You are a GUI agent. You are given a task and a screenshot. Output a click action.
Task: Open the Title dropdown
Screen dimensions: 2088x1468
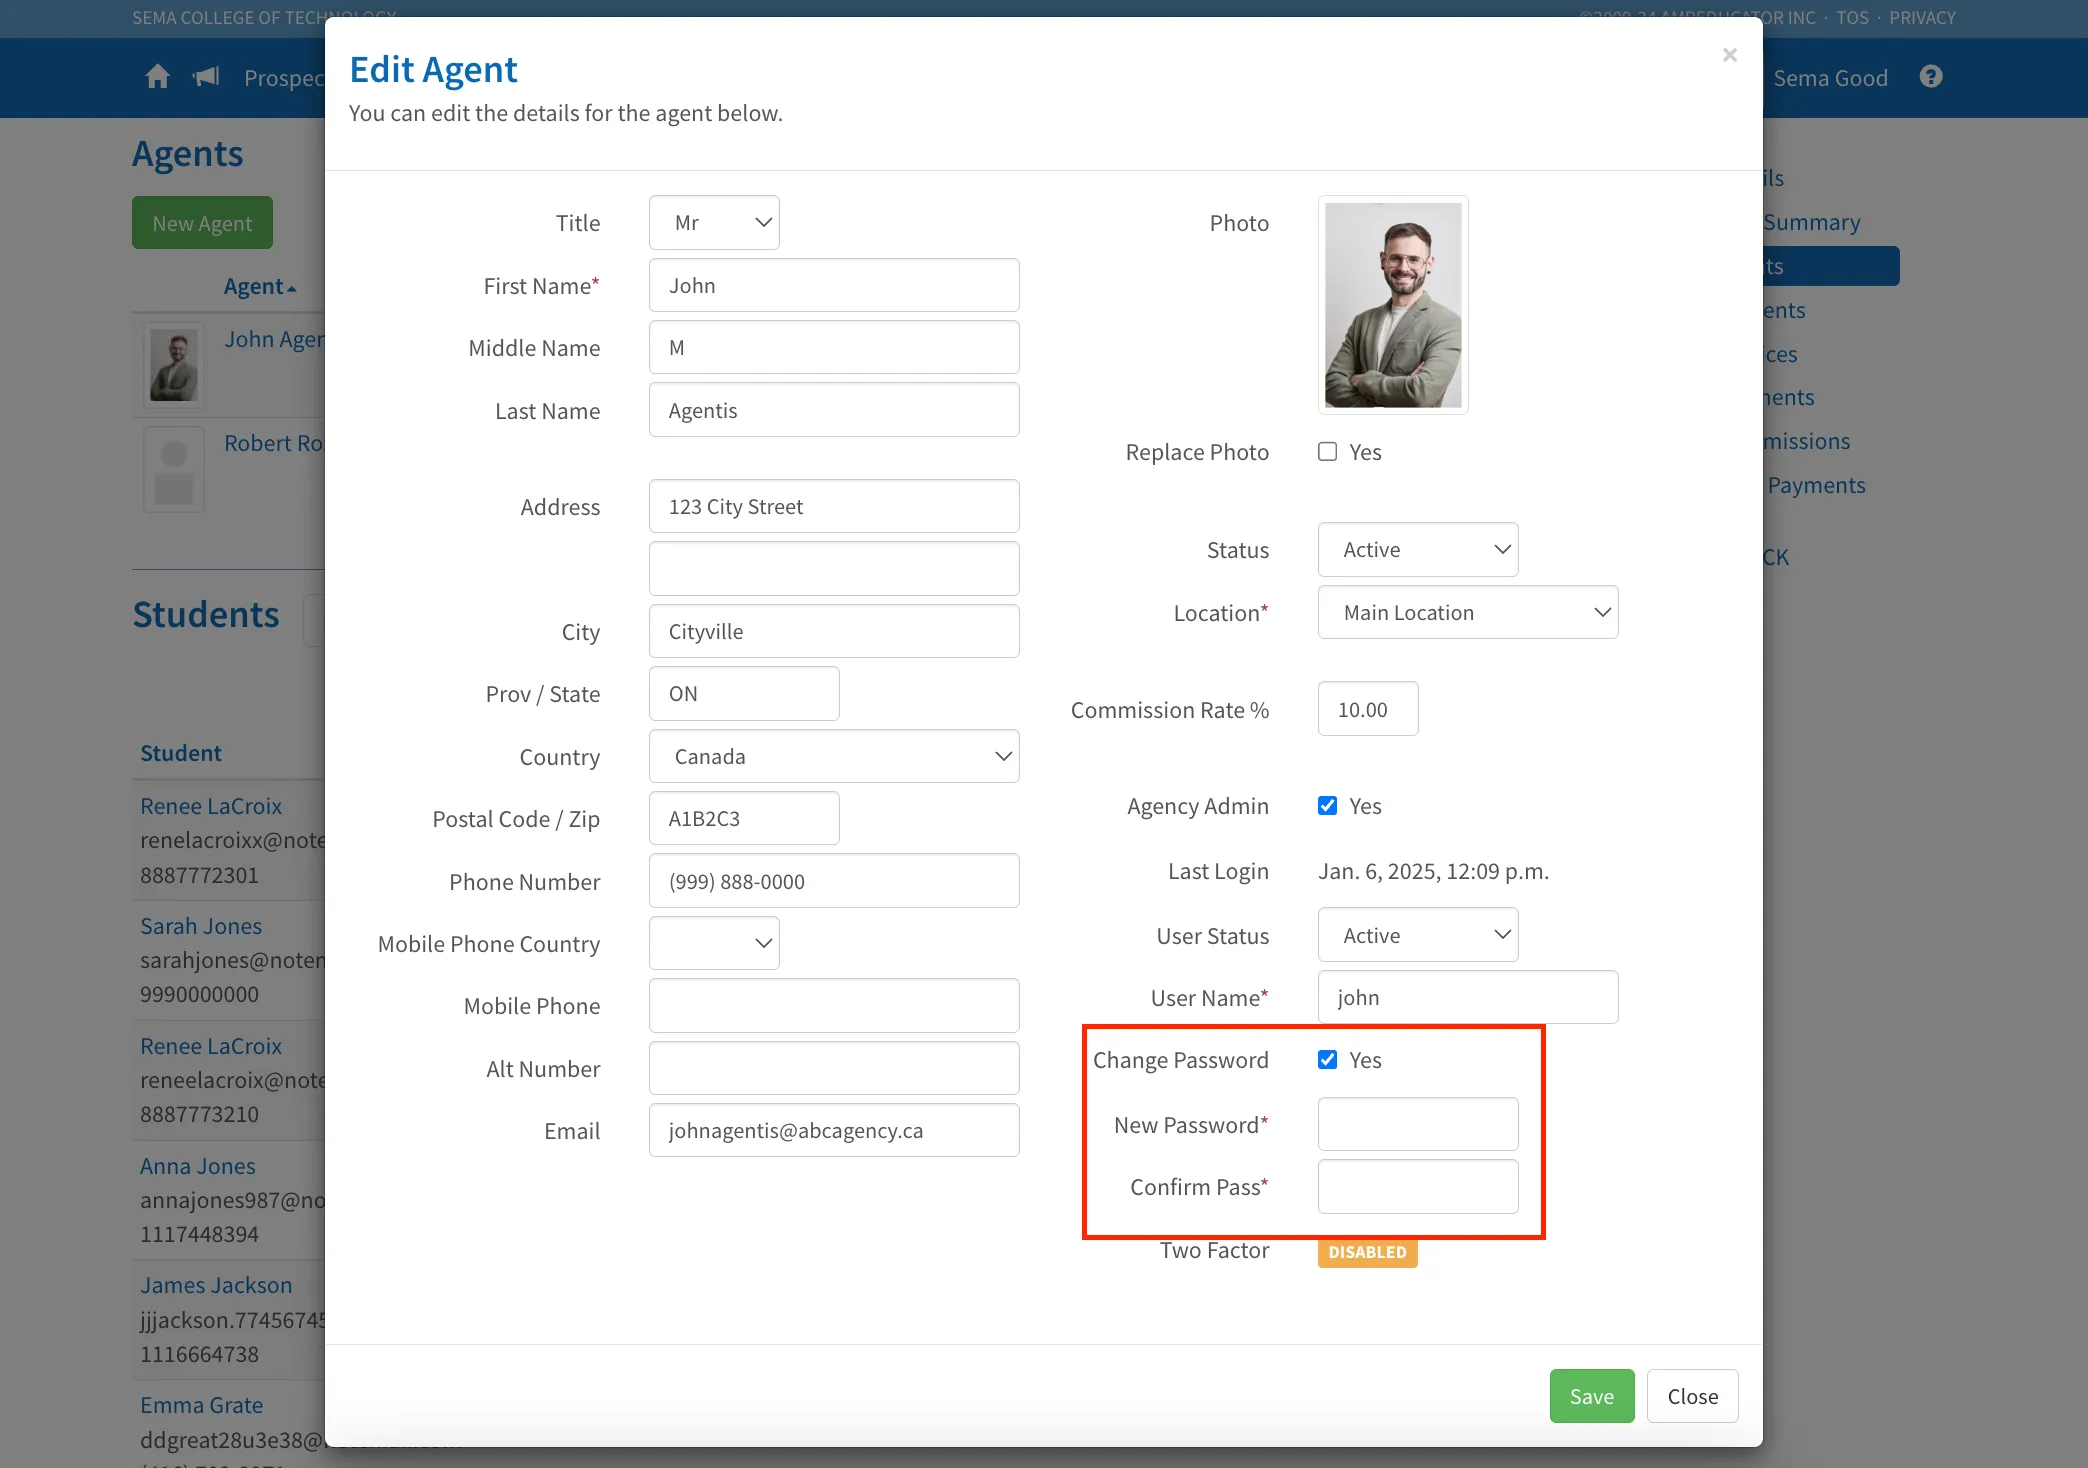714,223
